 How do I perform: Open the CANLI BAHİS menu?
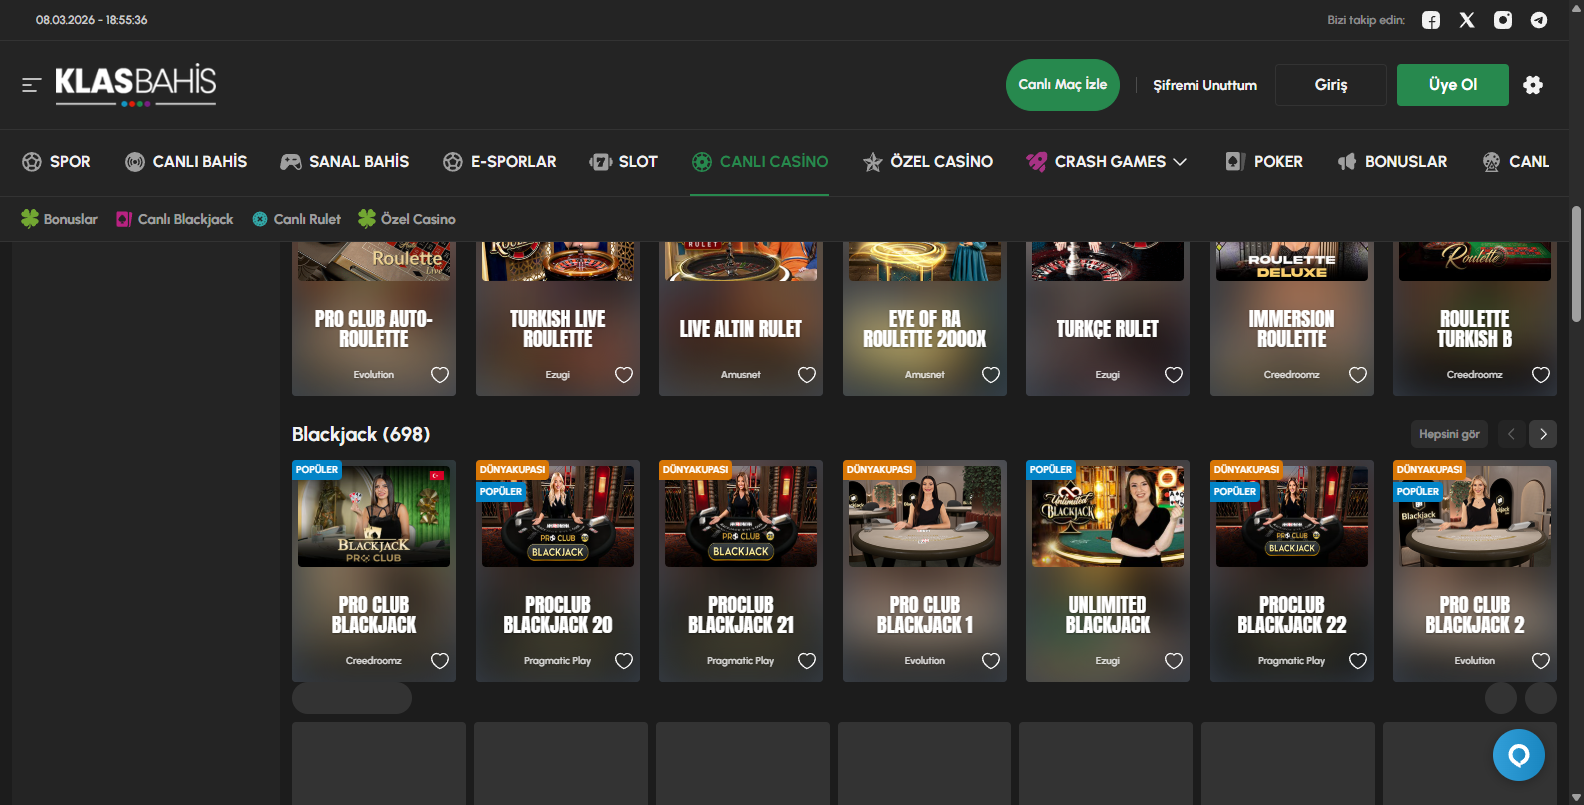tap(186, 162)
